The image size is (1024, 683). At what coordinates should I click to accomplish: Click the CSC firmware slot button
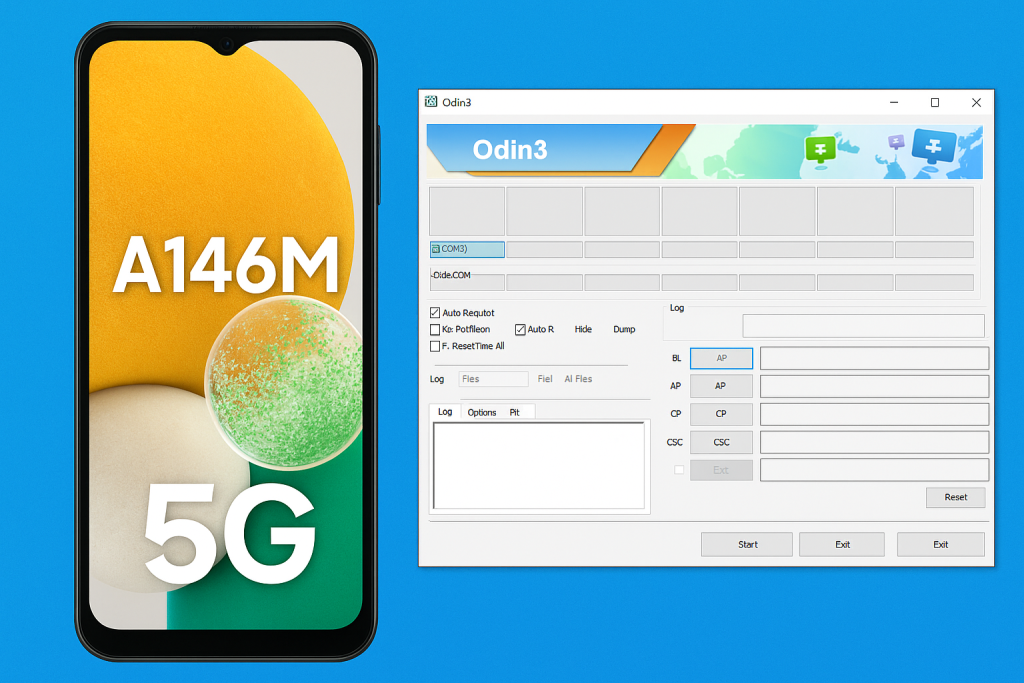click(x=721, y=442)
